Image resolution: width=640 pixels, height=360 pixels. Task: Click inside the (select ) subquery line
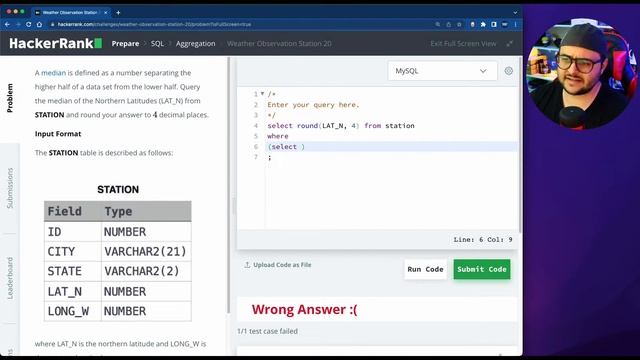point(286,147)
